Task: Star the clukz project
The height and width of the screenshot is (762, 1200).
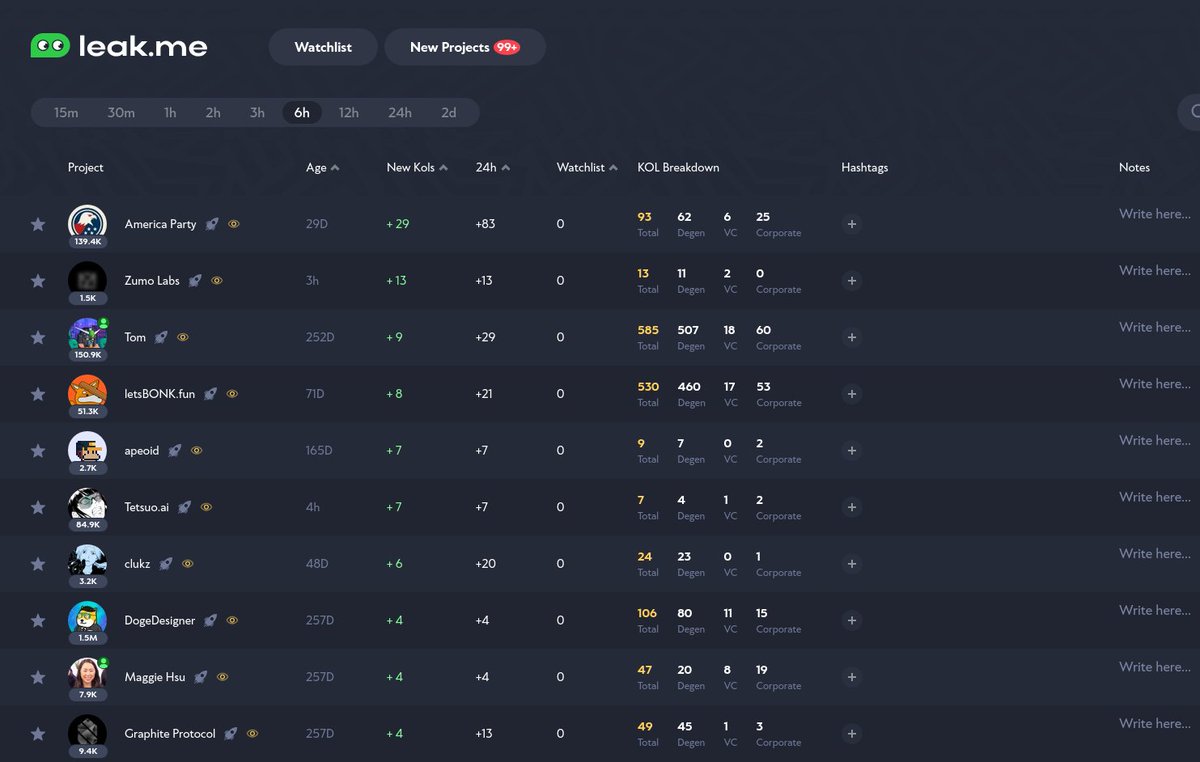Action: click(x=38, y=564)
